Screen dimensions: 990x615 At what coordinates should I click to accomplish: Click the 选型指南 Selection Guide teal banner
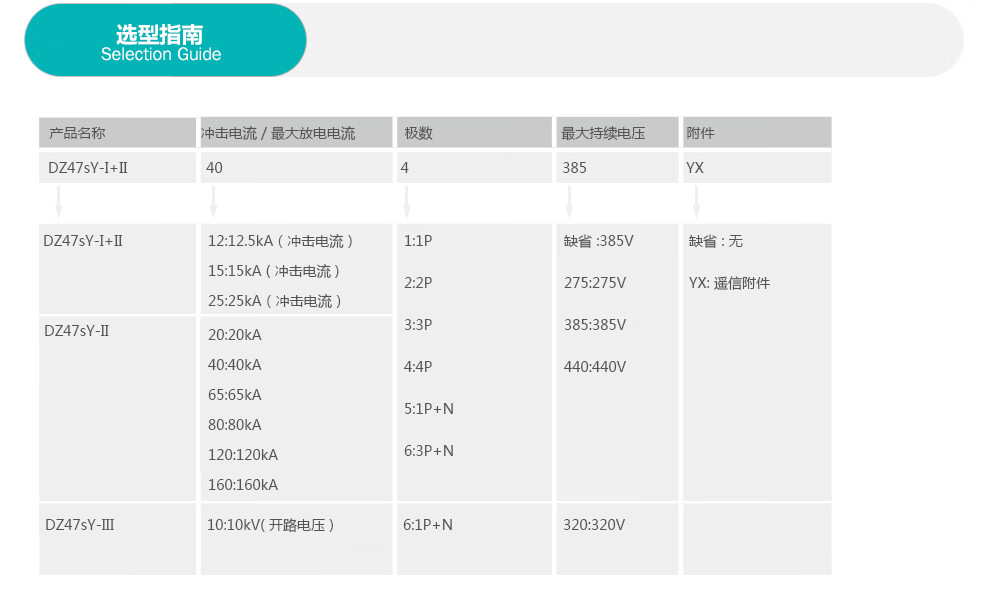point(165,41)
